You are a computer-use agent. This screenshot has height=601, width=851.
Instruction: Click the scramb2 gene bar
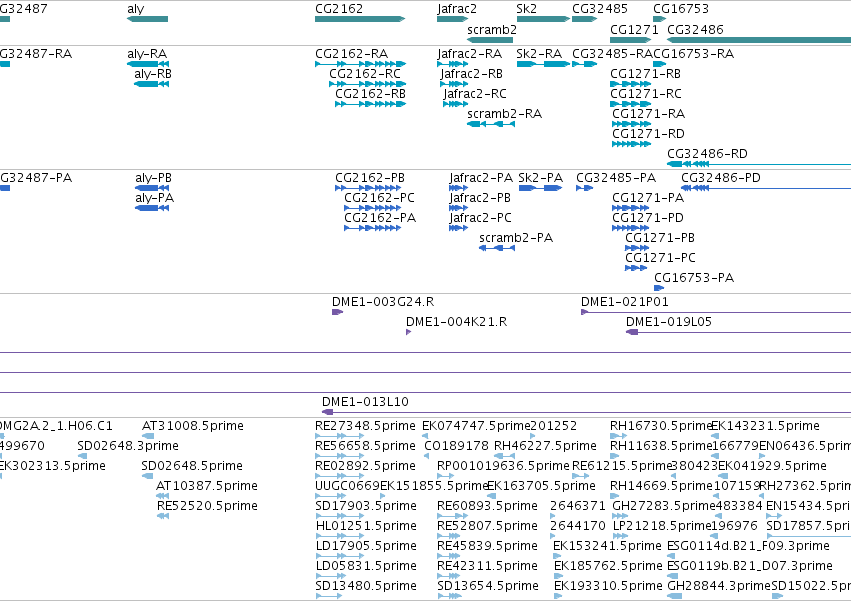point(490,40)
